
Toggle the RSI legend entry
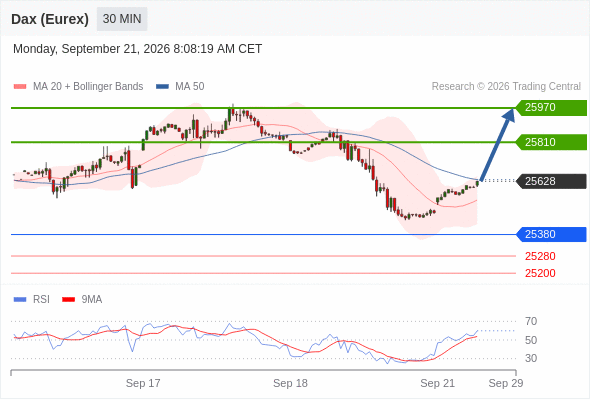tap(32, 300)
